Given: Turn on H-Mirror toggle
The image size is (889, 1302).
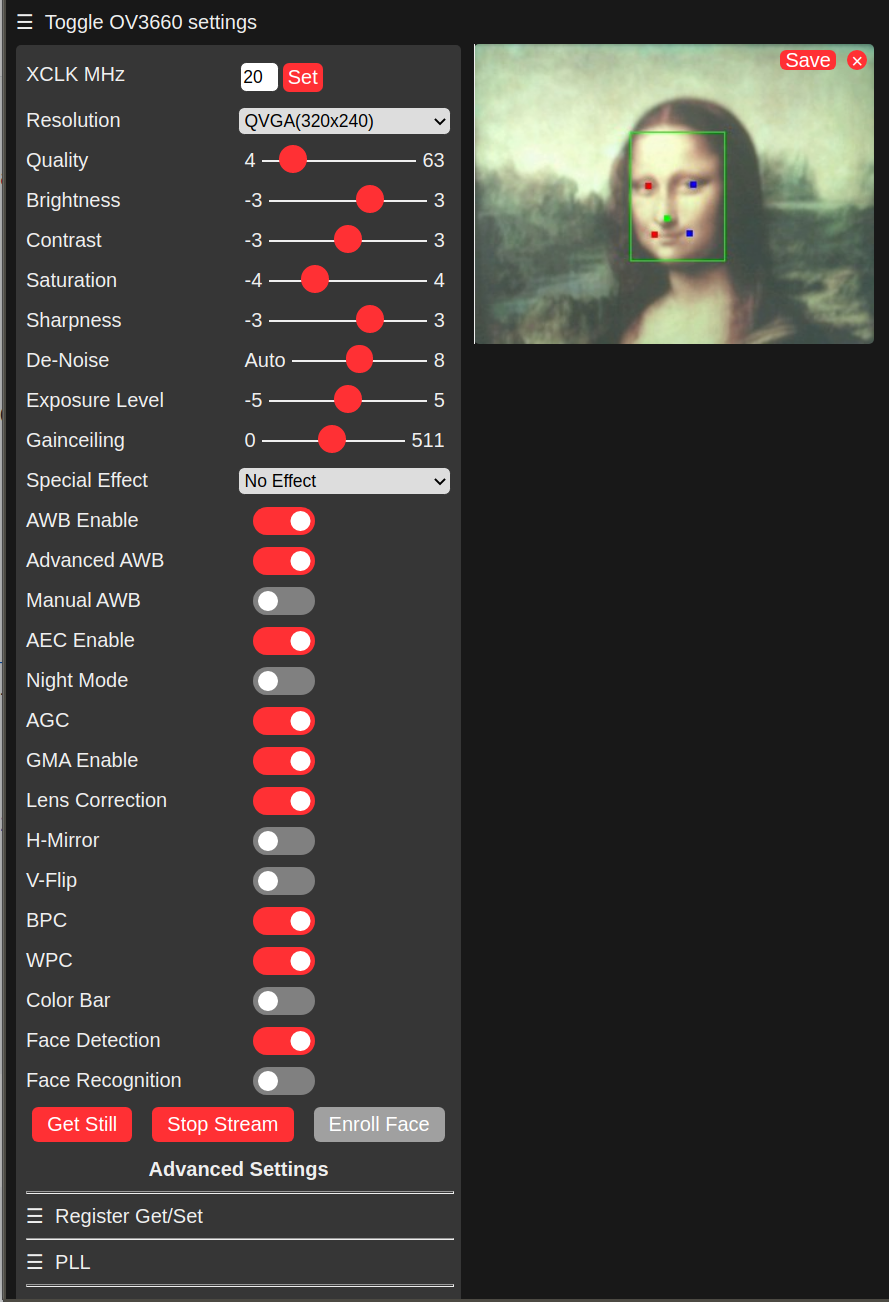Looking at the screenshot, I should [x=284, y=841].
